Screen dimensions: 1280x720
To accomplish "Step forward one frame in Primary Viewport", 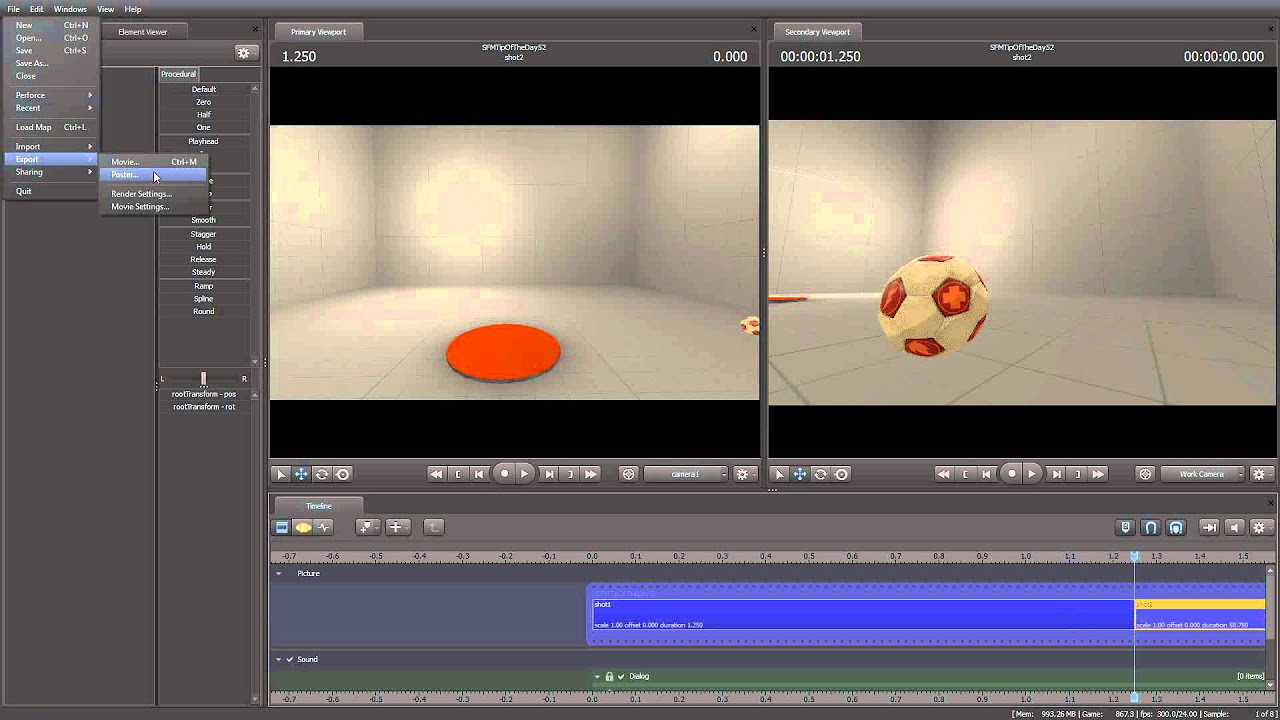I will coord(549,474).
